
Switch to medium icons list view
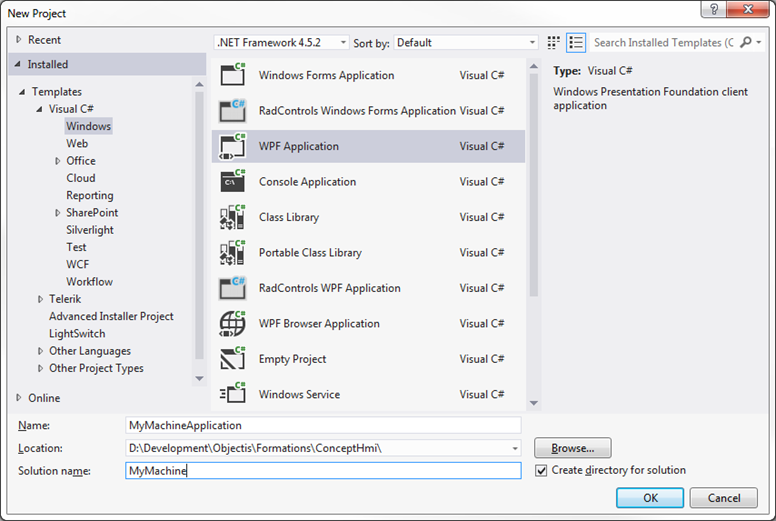coord(576,43)
